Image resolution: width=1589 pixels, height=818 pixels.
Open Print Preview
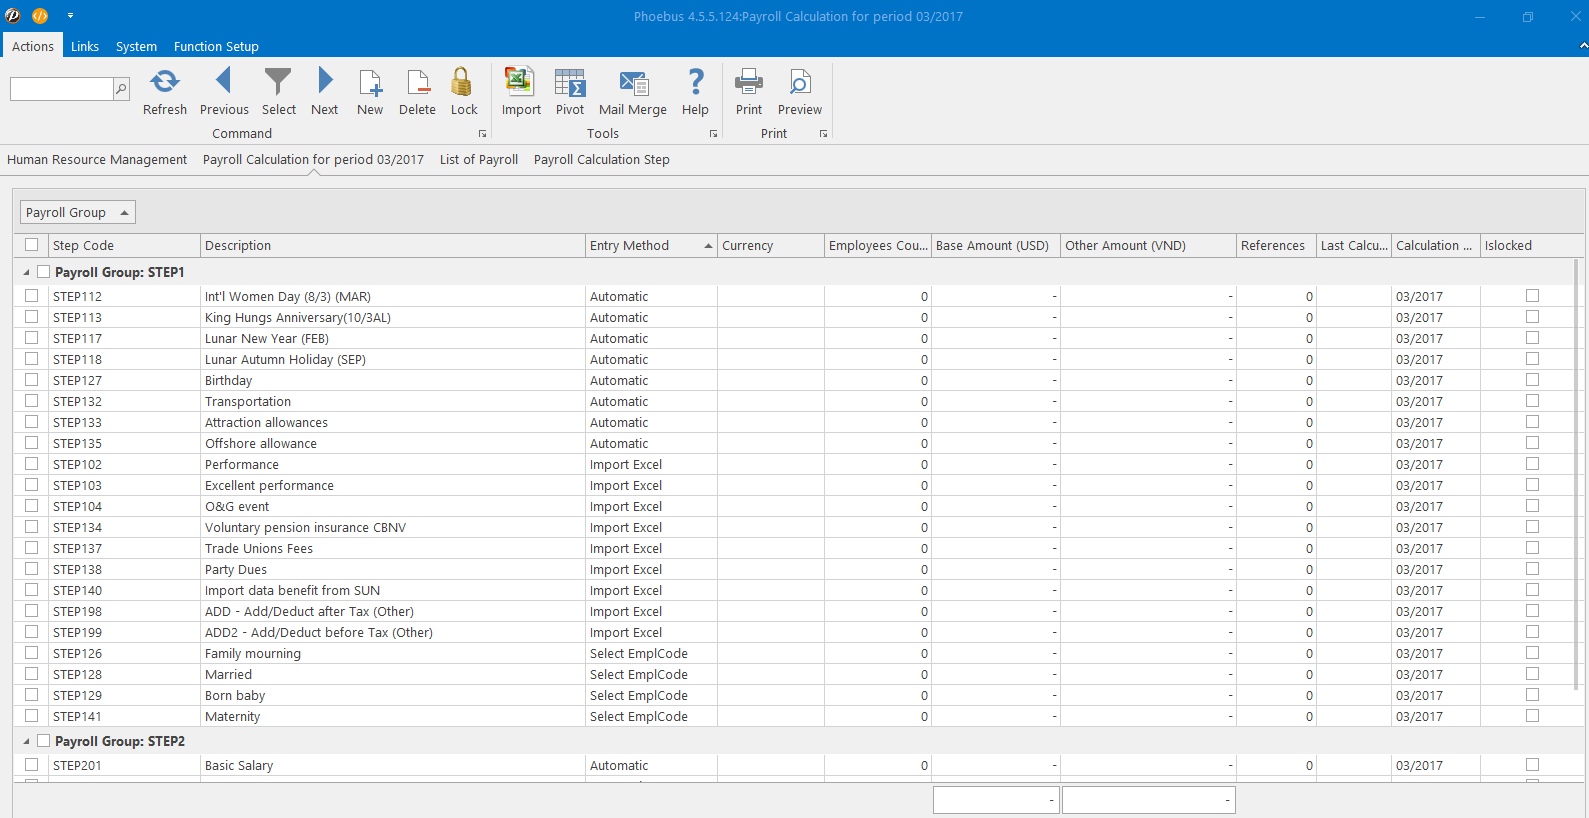tap(800, 81)
